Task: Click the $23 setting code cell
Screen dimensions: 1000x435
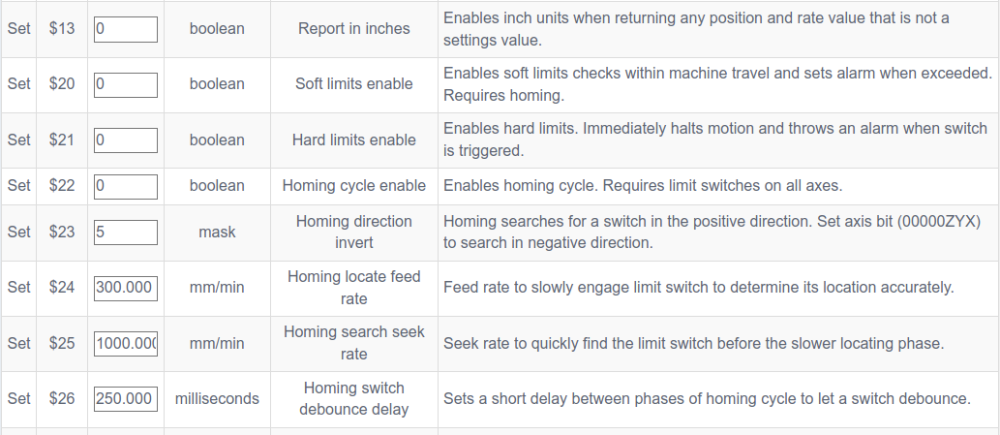Action: click(62, 232)
